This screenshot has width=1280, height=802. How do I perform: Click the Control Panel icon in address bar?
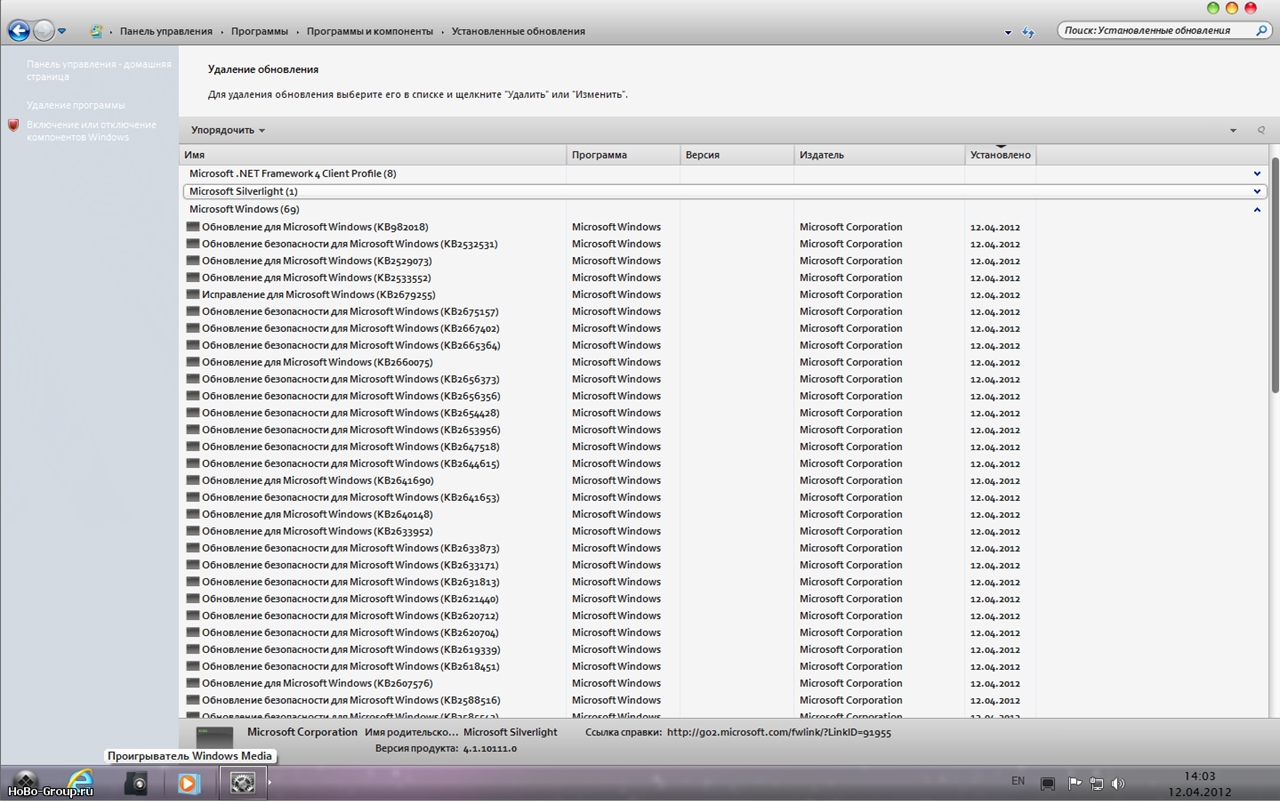pos(96,31)
